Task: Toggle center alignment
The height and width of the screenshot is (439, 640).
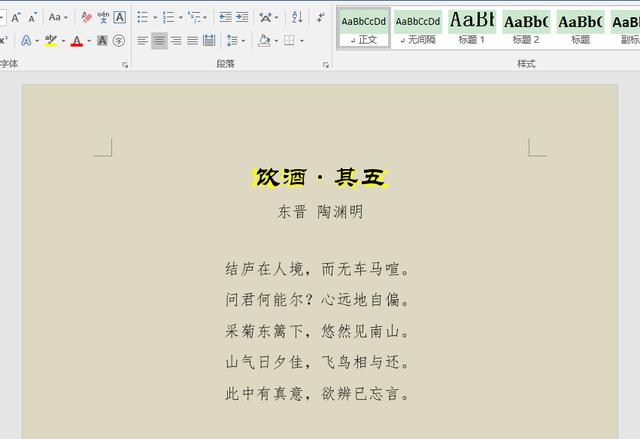Action: pos(159,41)
